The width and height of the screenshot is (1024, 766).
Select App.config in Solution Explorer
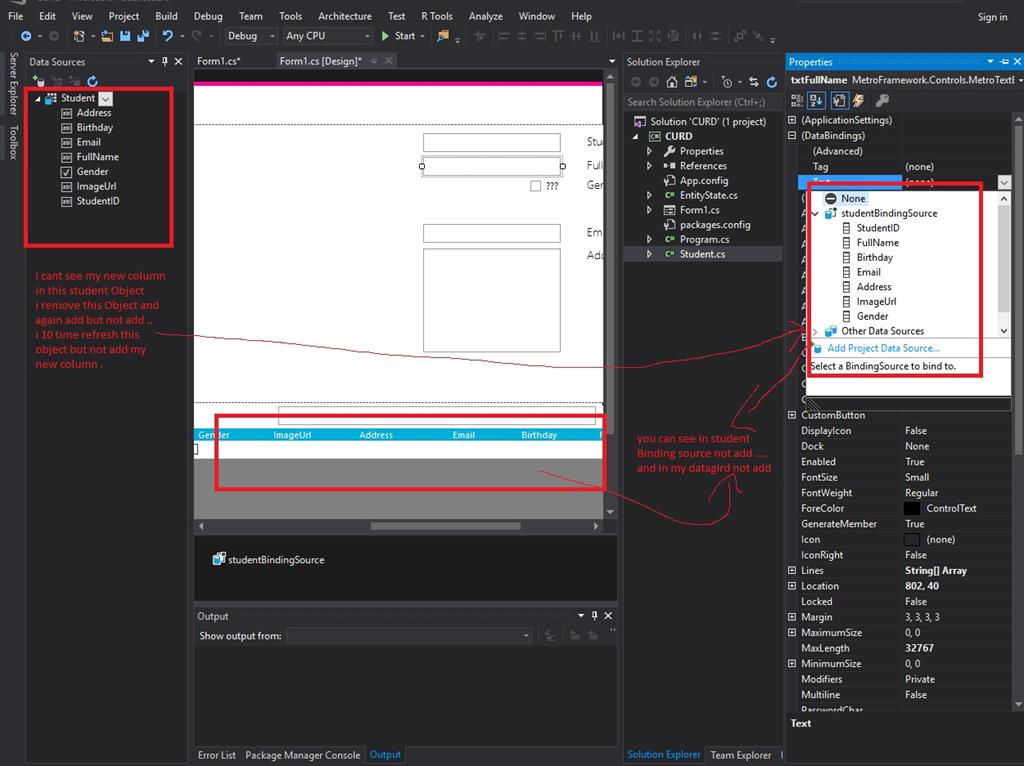click(x=703, y=181)
